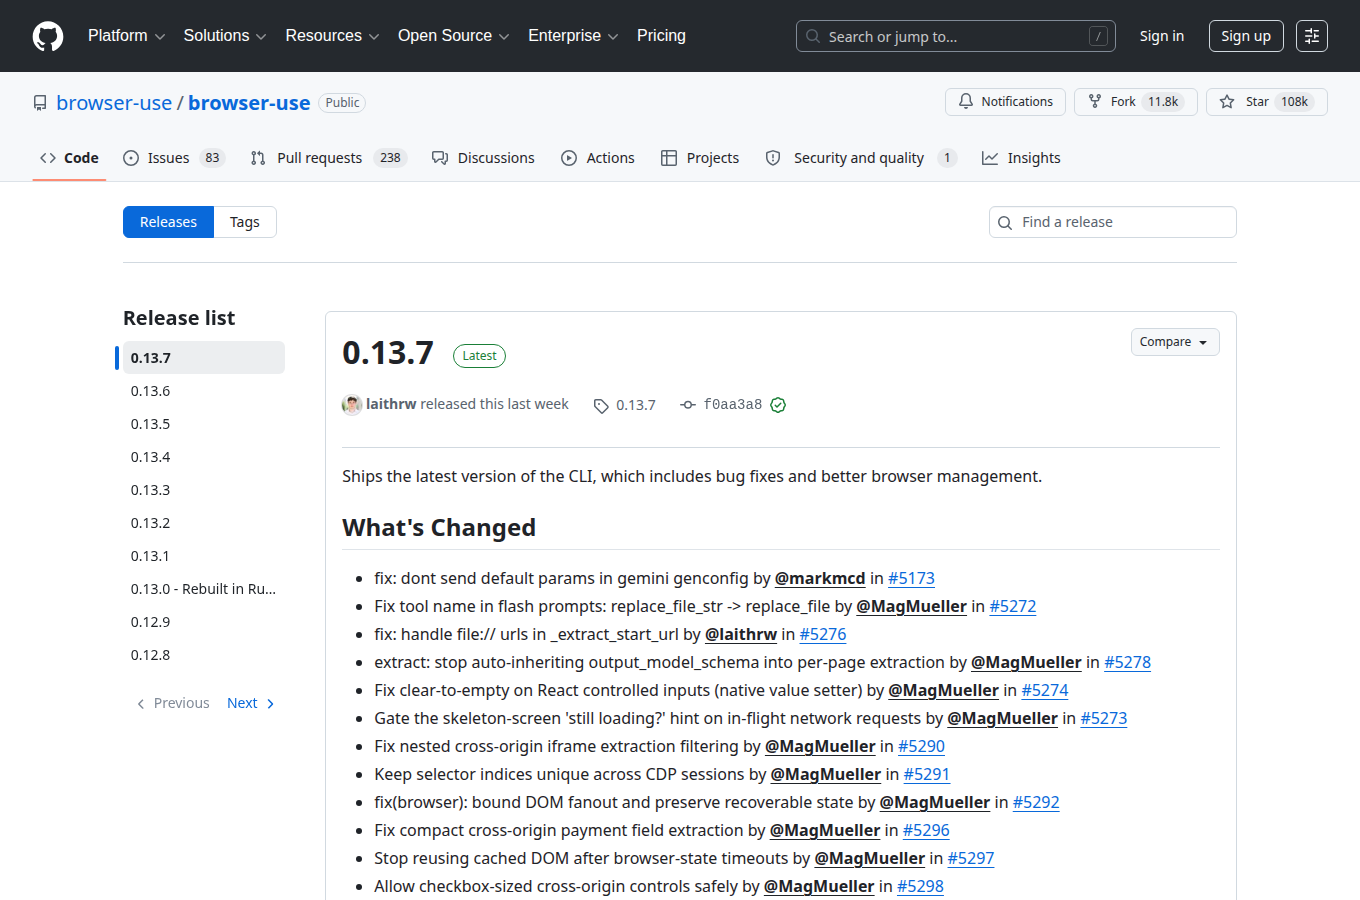This screenshot has height=900, width=1360.
Task: Expand the Open Source dropdown
Action: click(453, 36)
